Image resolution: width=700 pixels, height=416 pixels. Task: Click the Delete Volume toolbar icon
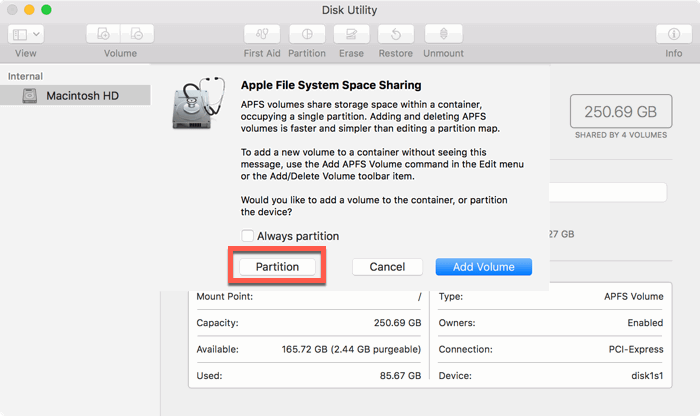pyautogui.click(x=137, y=34)
